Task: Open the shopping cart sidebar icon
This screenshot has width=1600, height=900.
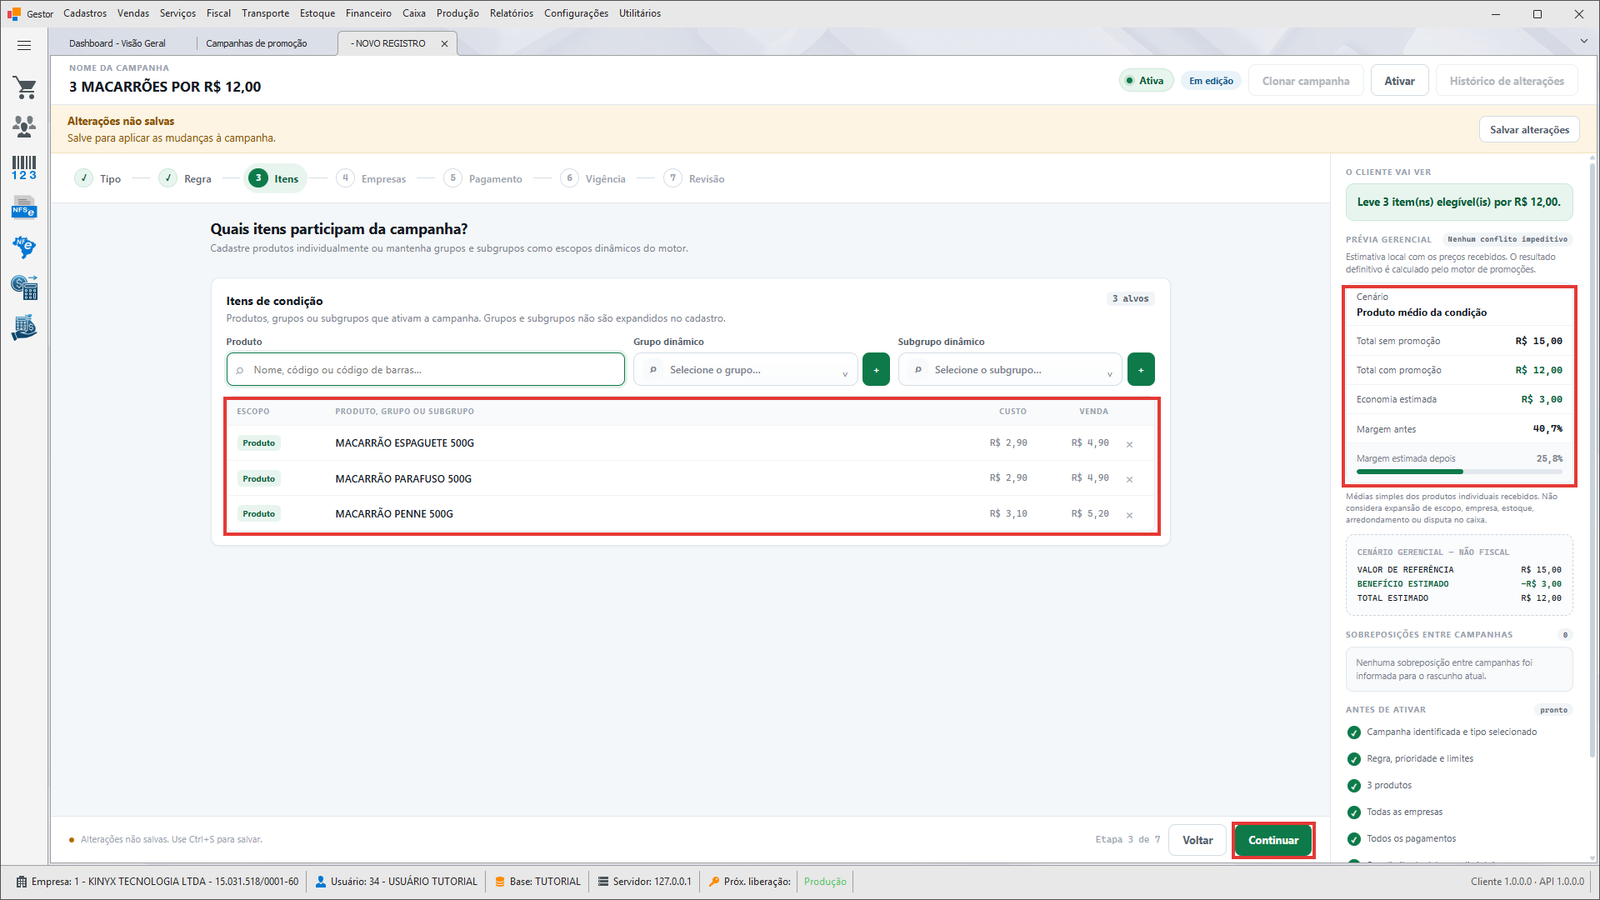Action: coord(24,87)
